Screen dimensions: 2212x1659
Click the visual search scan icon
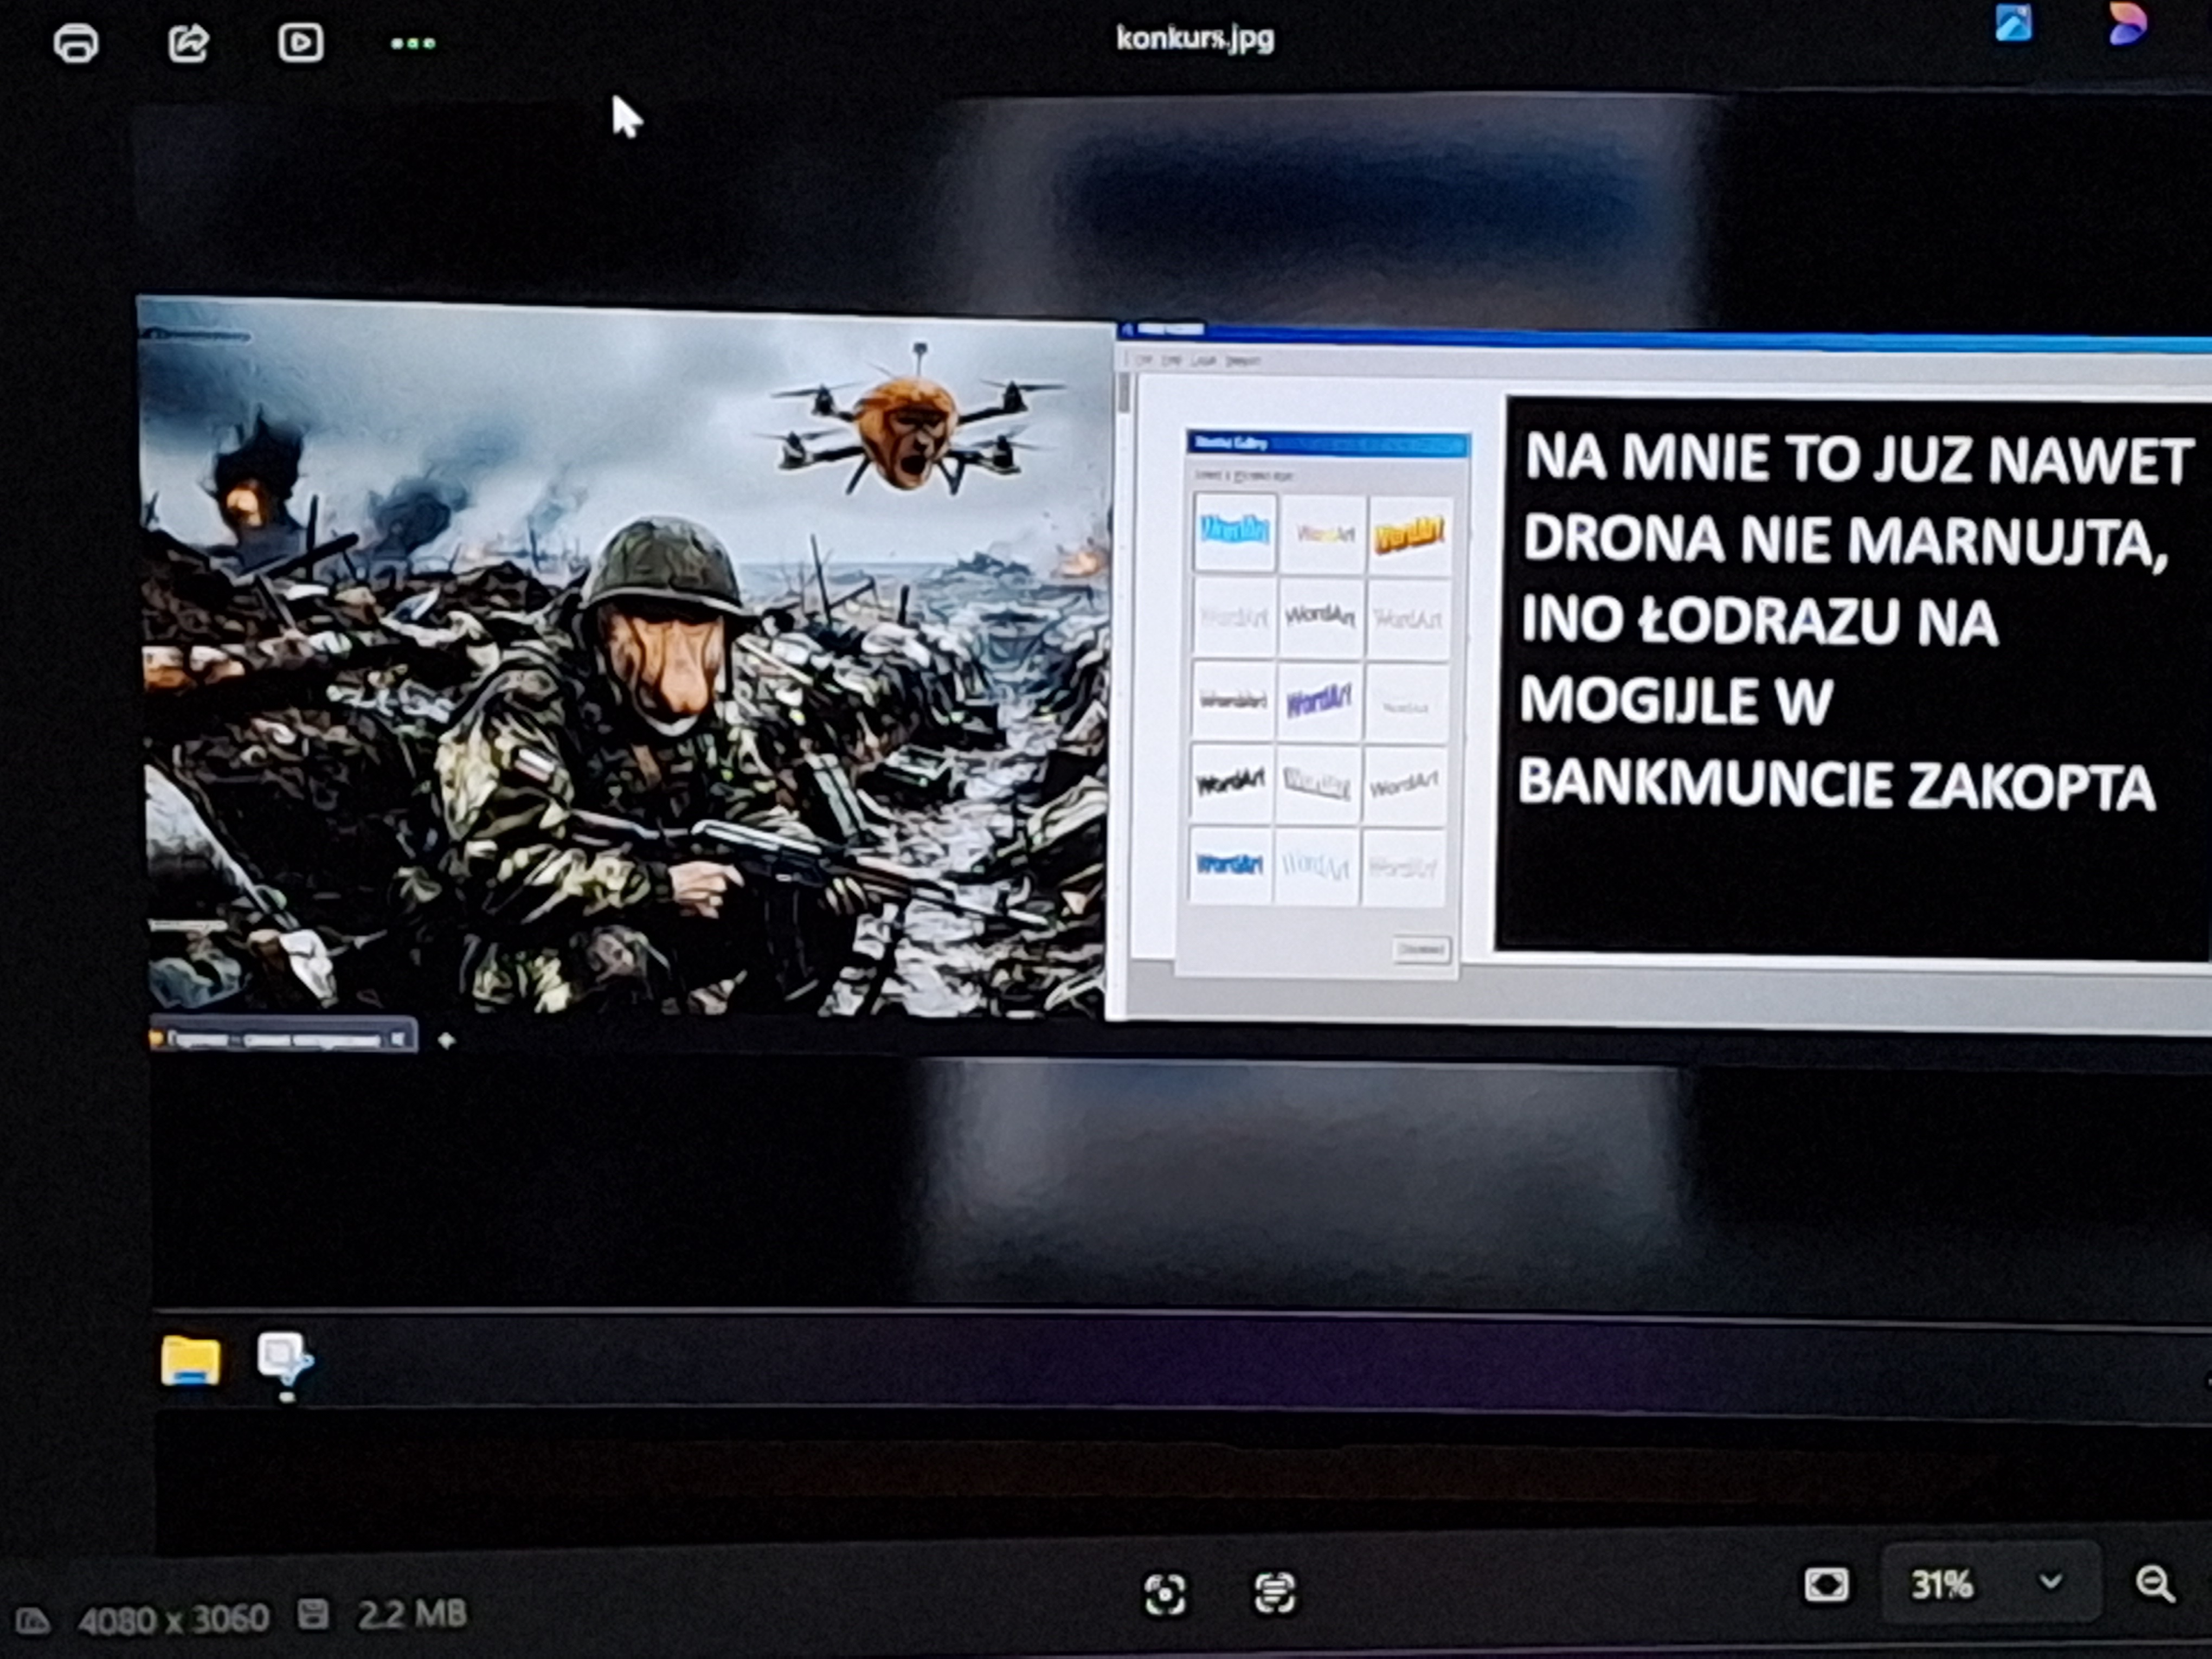[x=1165, y=1594]
